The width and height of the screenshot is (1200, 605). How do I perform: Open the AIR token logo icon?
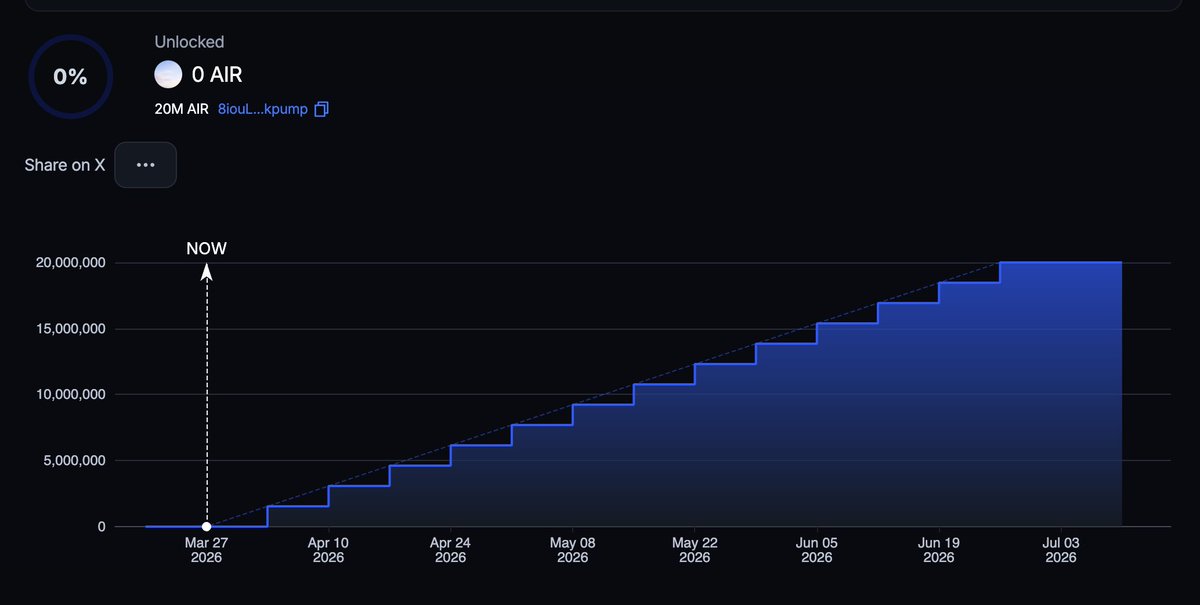point(168,75)
